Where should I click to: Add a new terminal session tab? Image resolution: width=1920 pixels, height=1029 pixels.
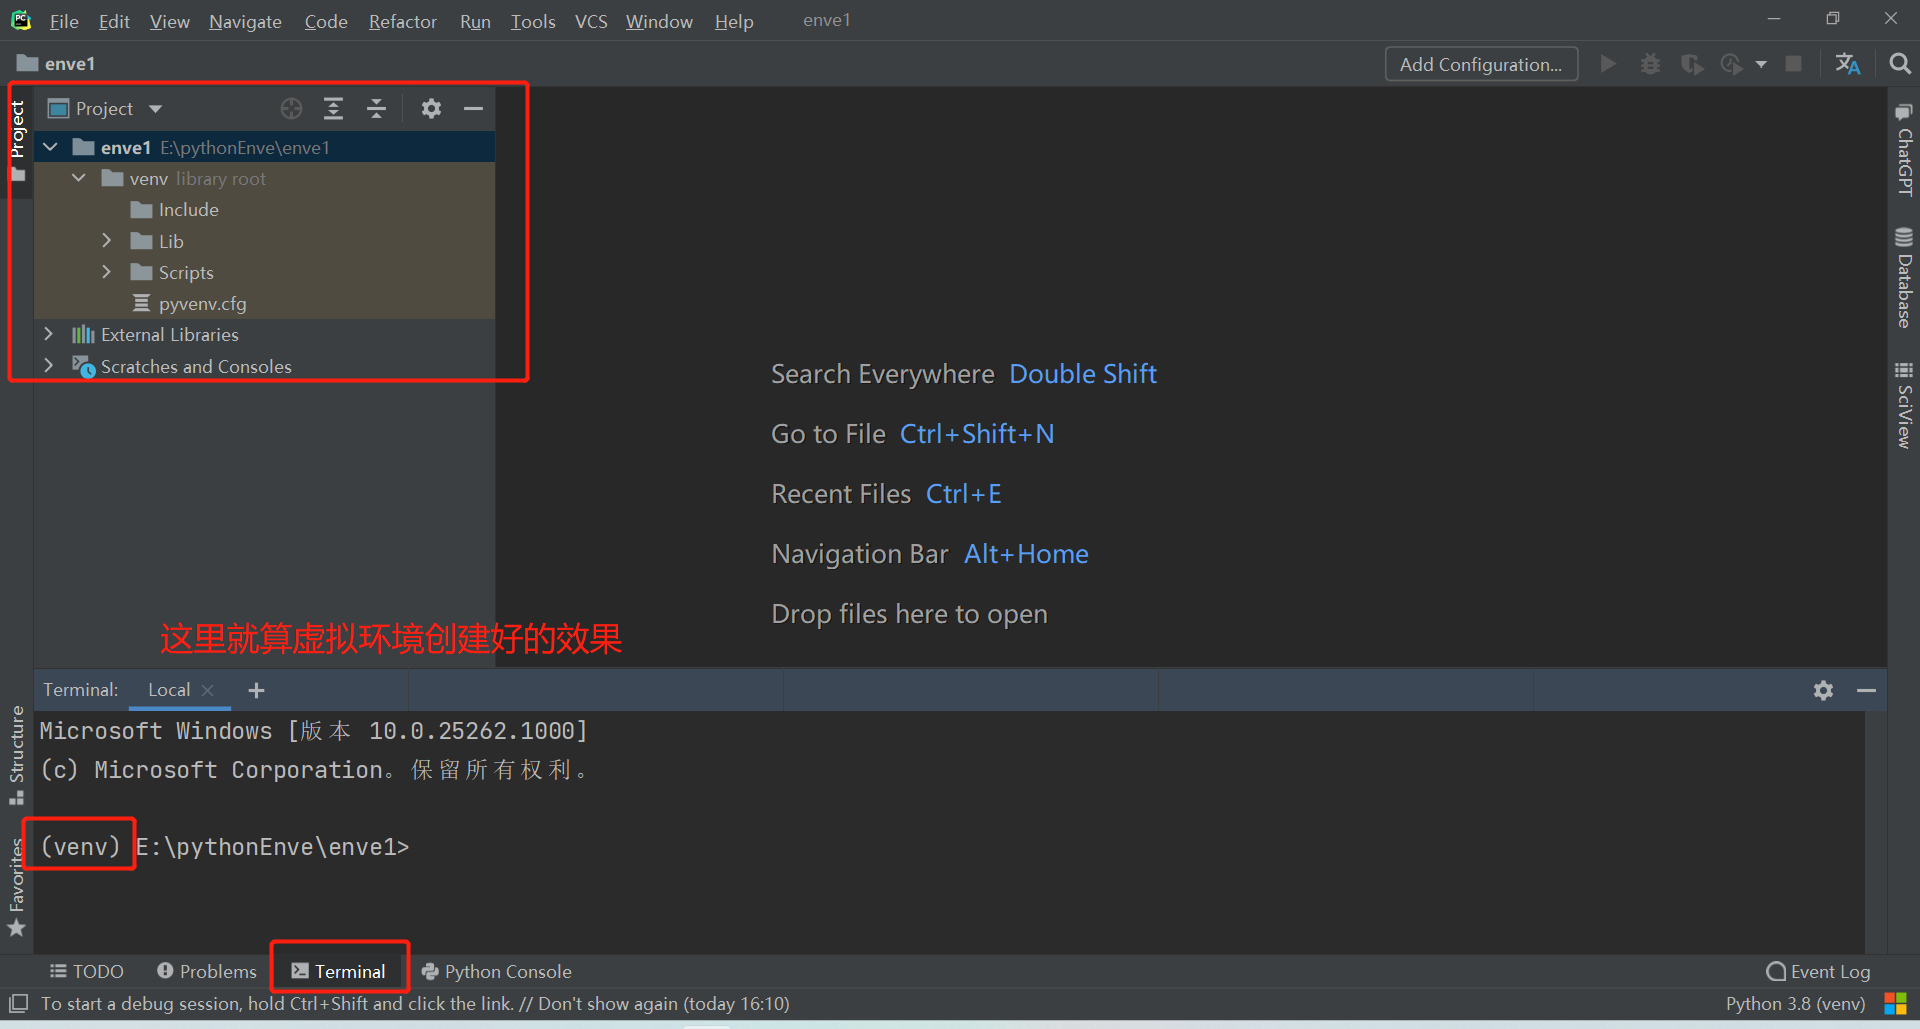[x=256, y=690]
